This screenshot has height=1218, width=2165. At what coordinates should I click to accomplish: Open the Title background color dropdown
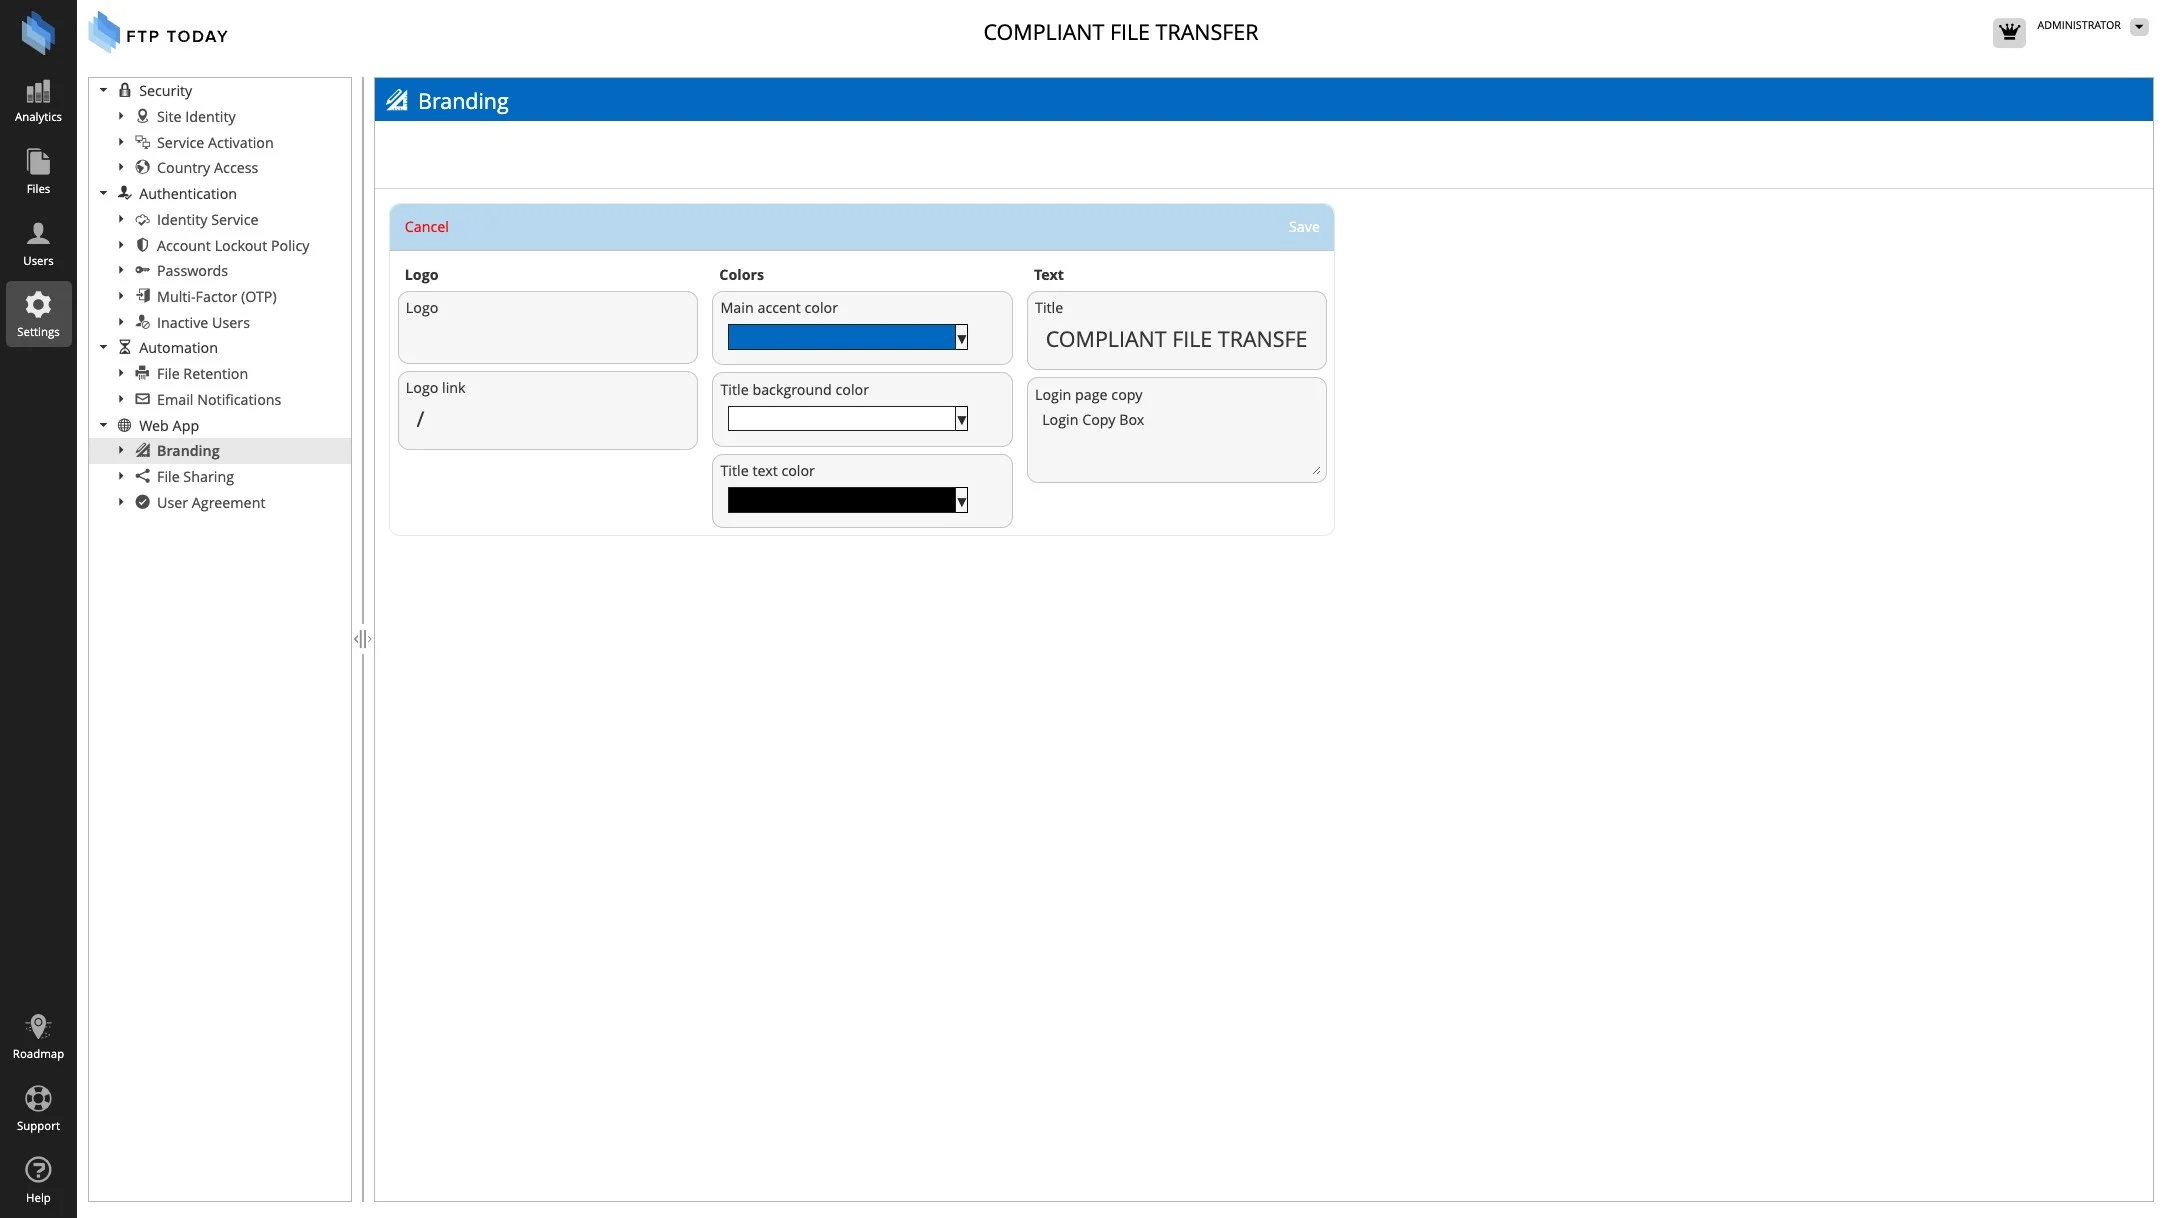[961, 419]
